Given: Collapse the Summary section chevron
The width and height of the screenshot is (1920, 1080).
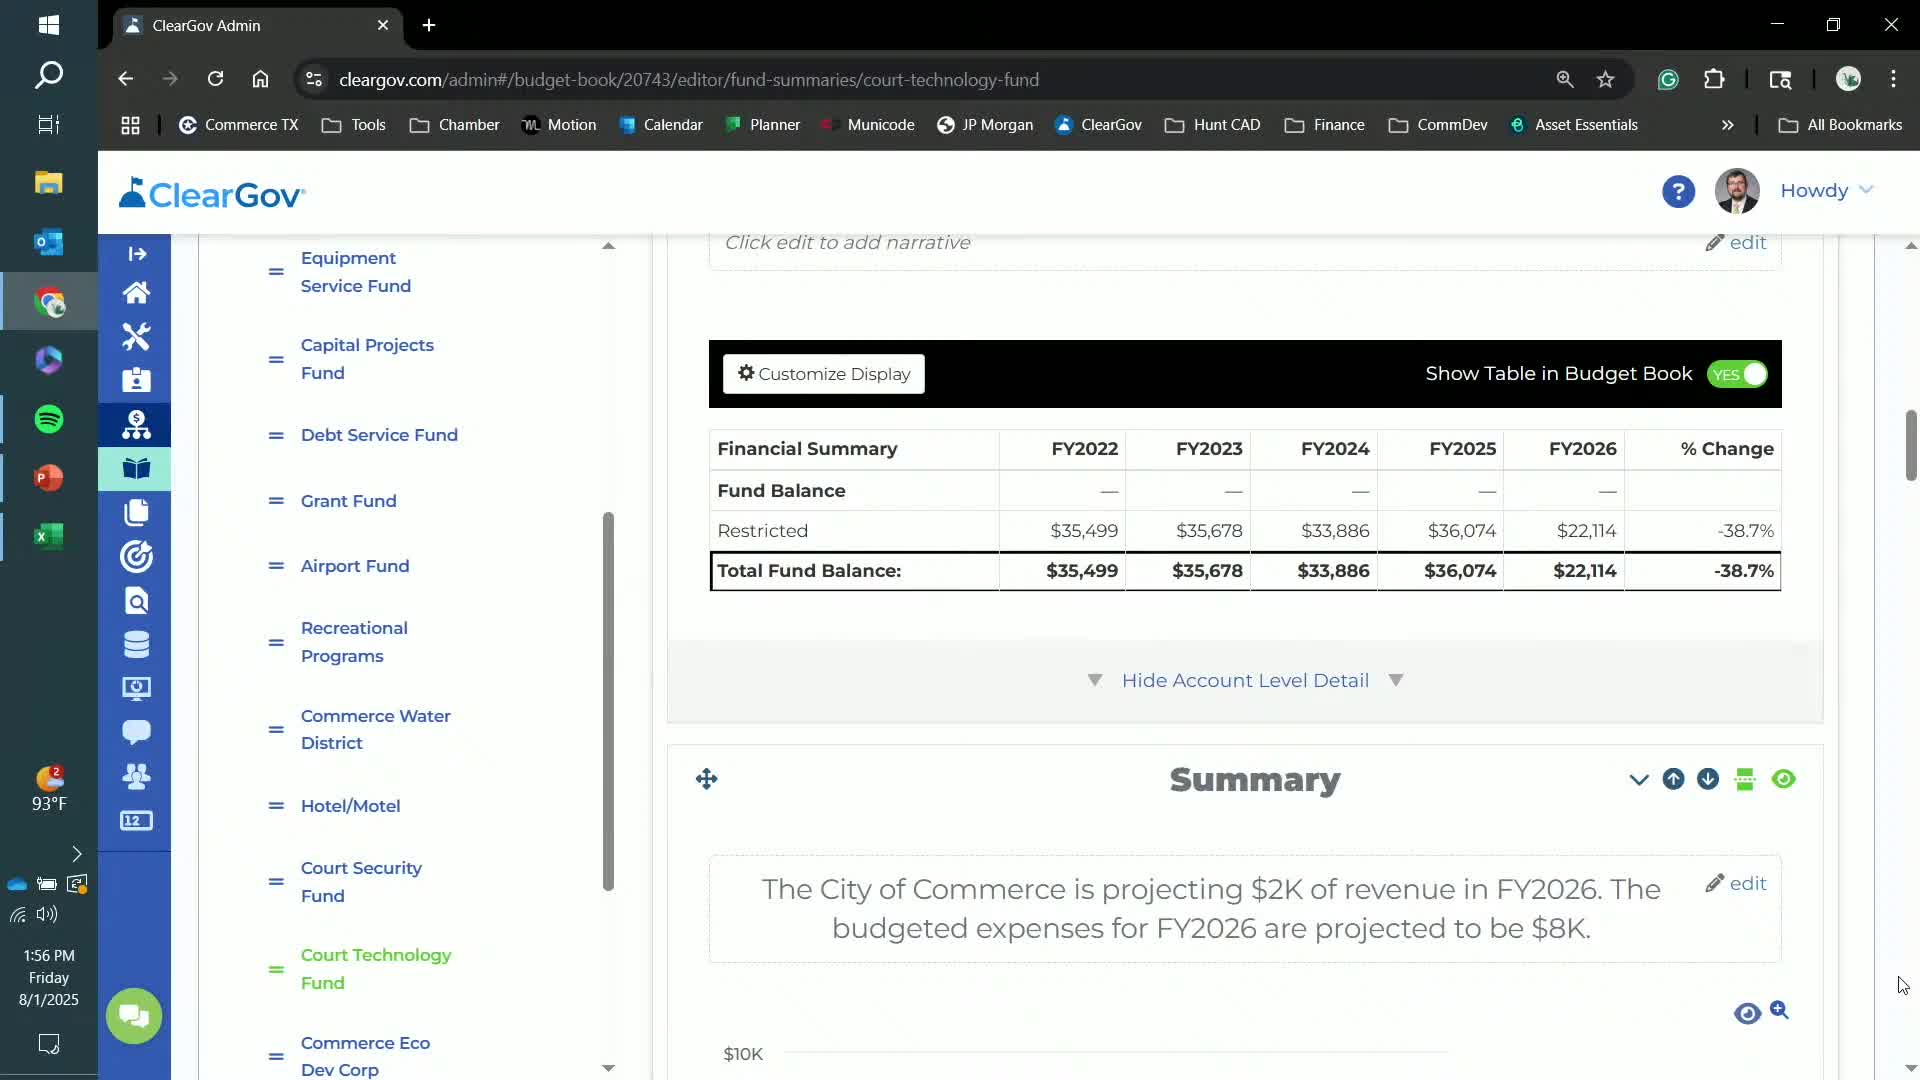Looking at the screenshot, I should 1638,779.
